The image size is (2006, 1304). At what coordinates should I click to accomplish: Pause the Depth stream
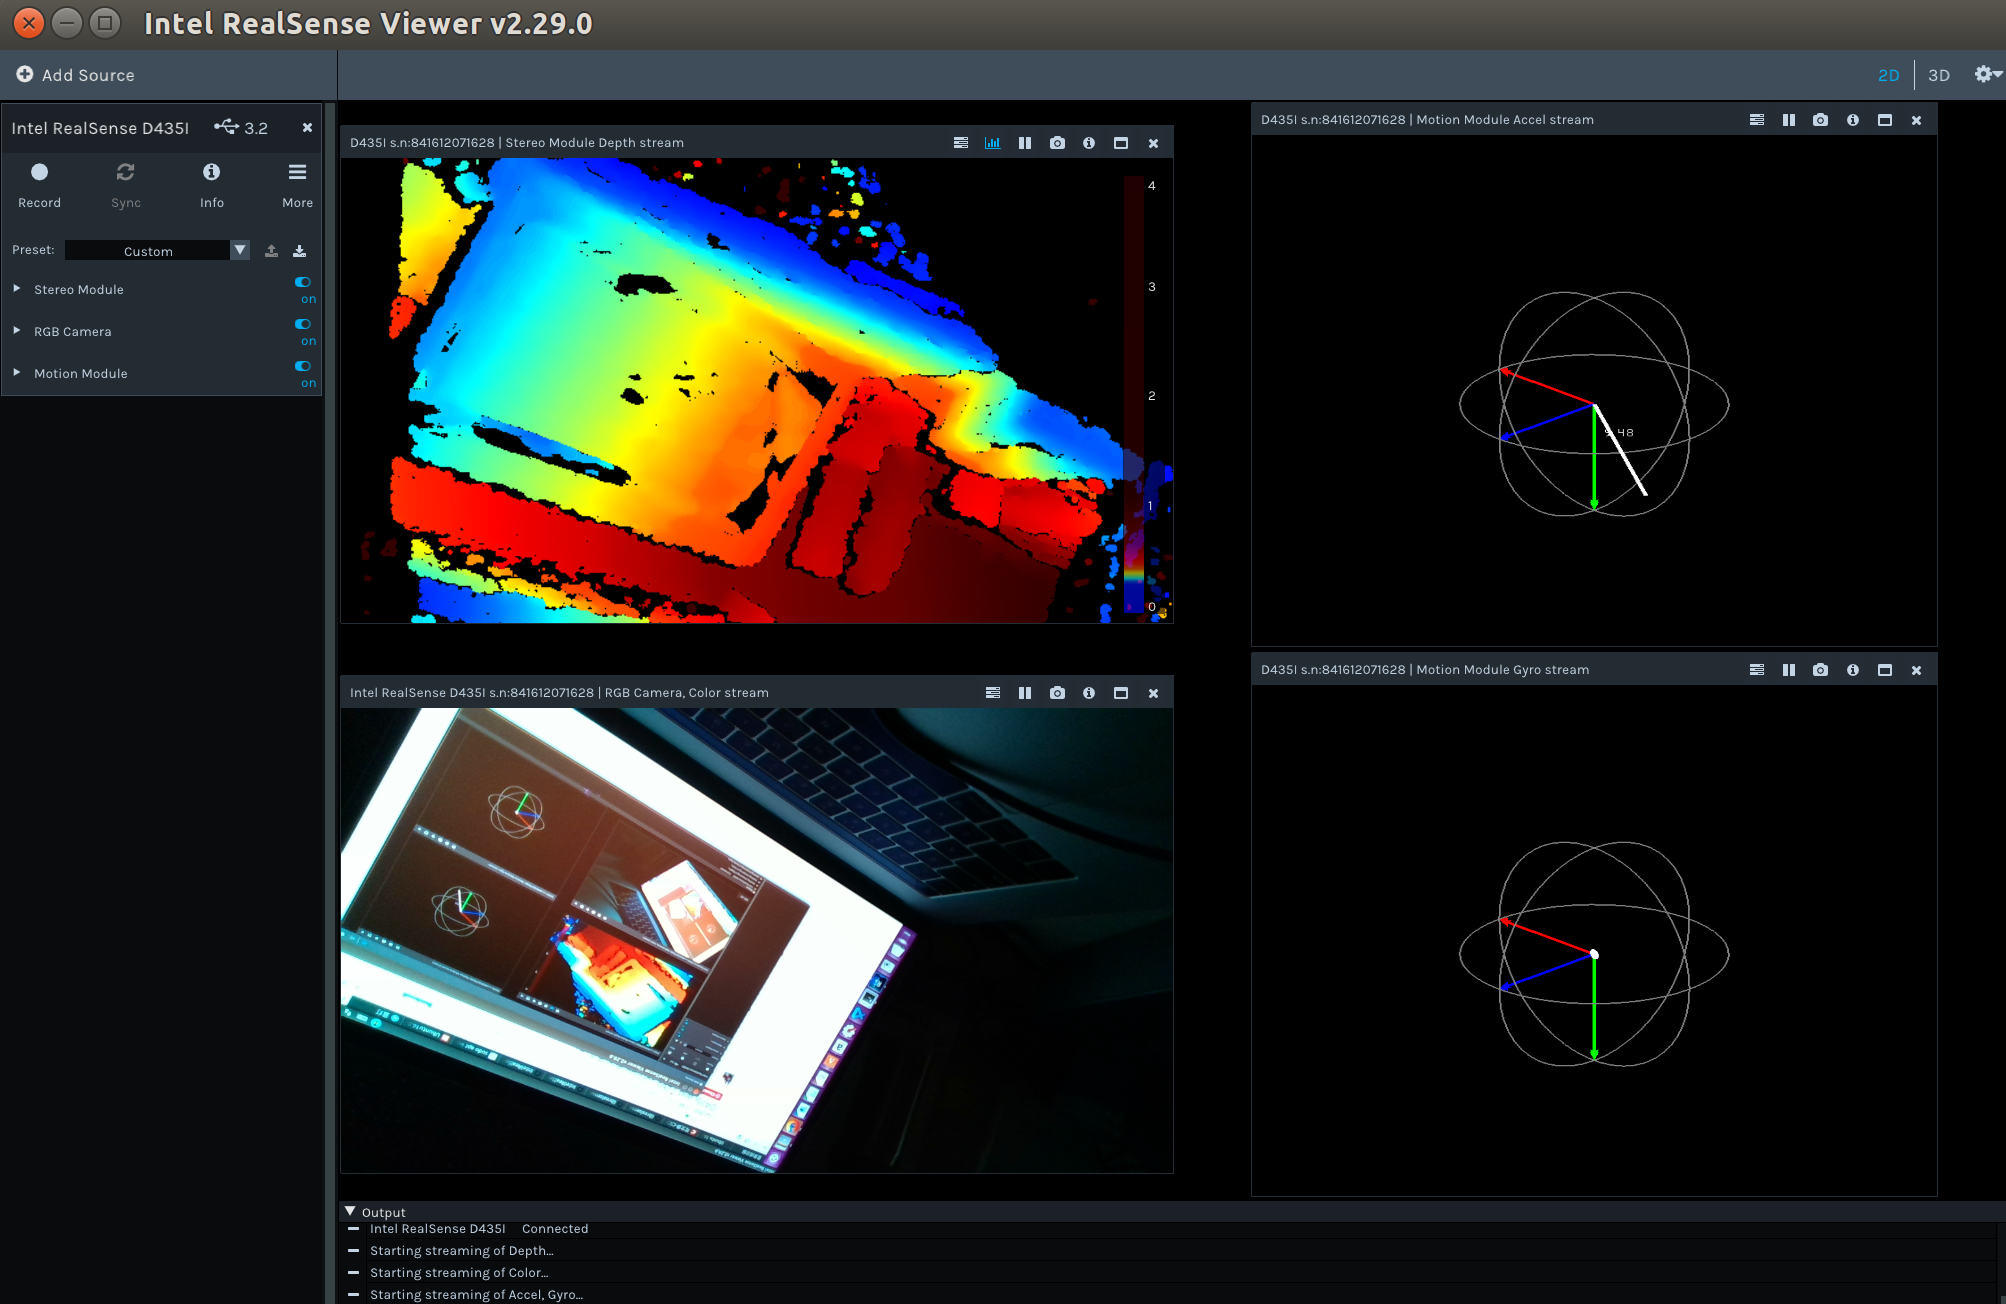click(1024, 143)
